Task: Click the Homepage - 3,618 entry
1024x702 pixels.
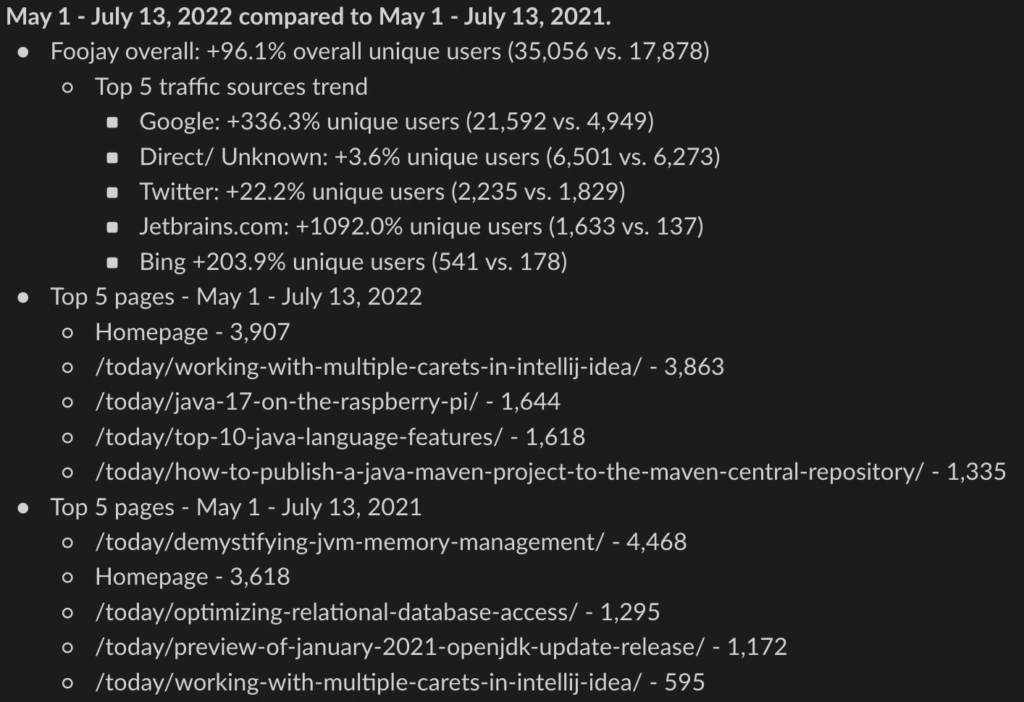Action: tap(193, 577)
